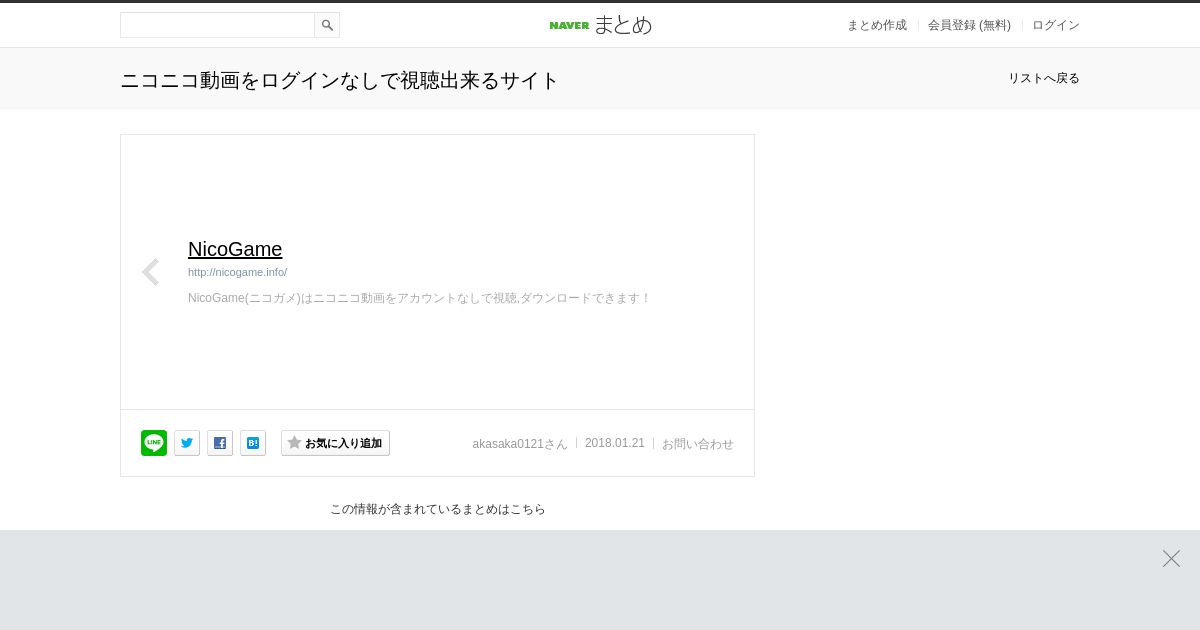The width and height of the screenshot is (1200, 630).
Task: Select the NicoGame description text
Action: click(420, 298)
